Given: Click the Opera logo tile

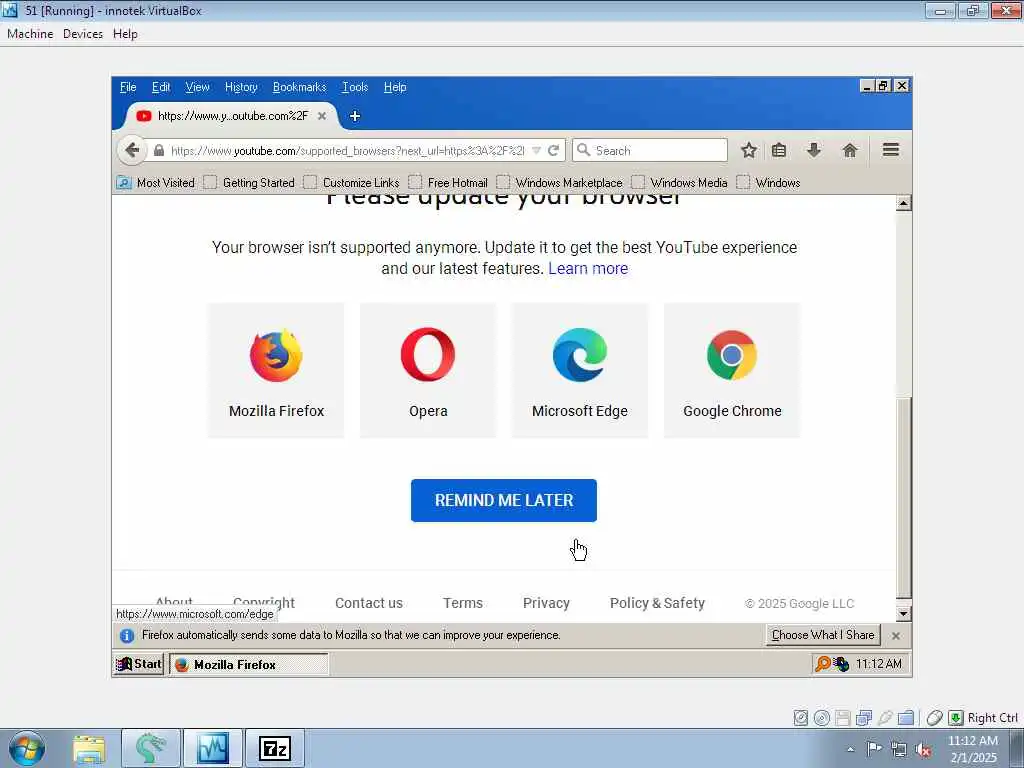Looking at the screenshot, I should [x=428, y=370].
